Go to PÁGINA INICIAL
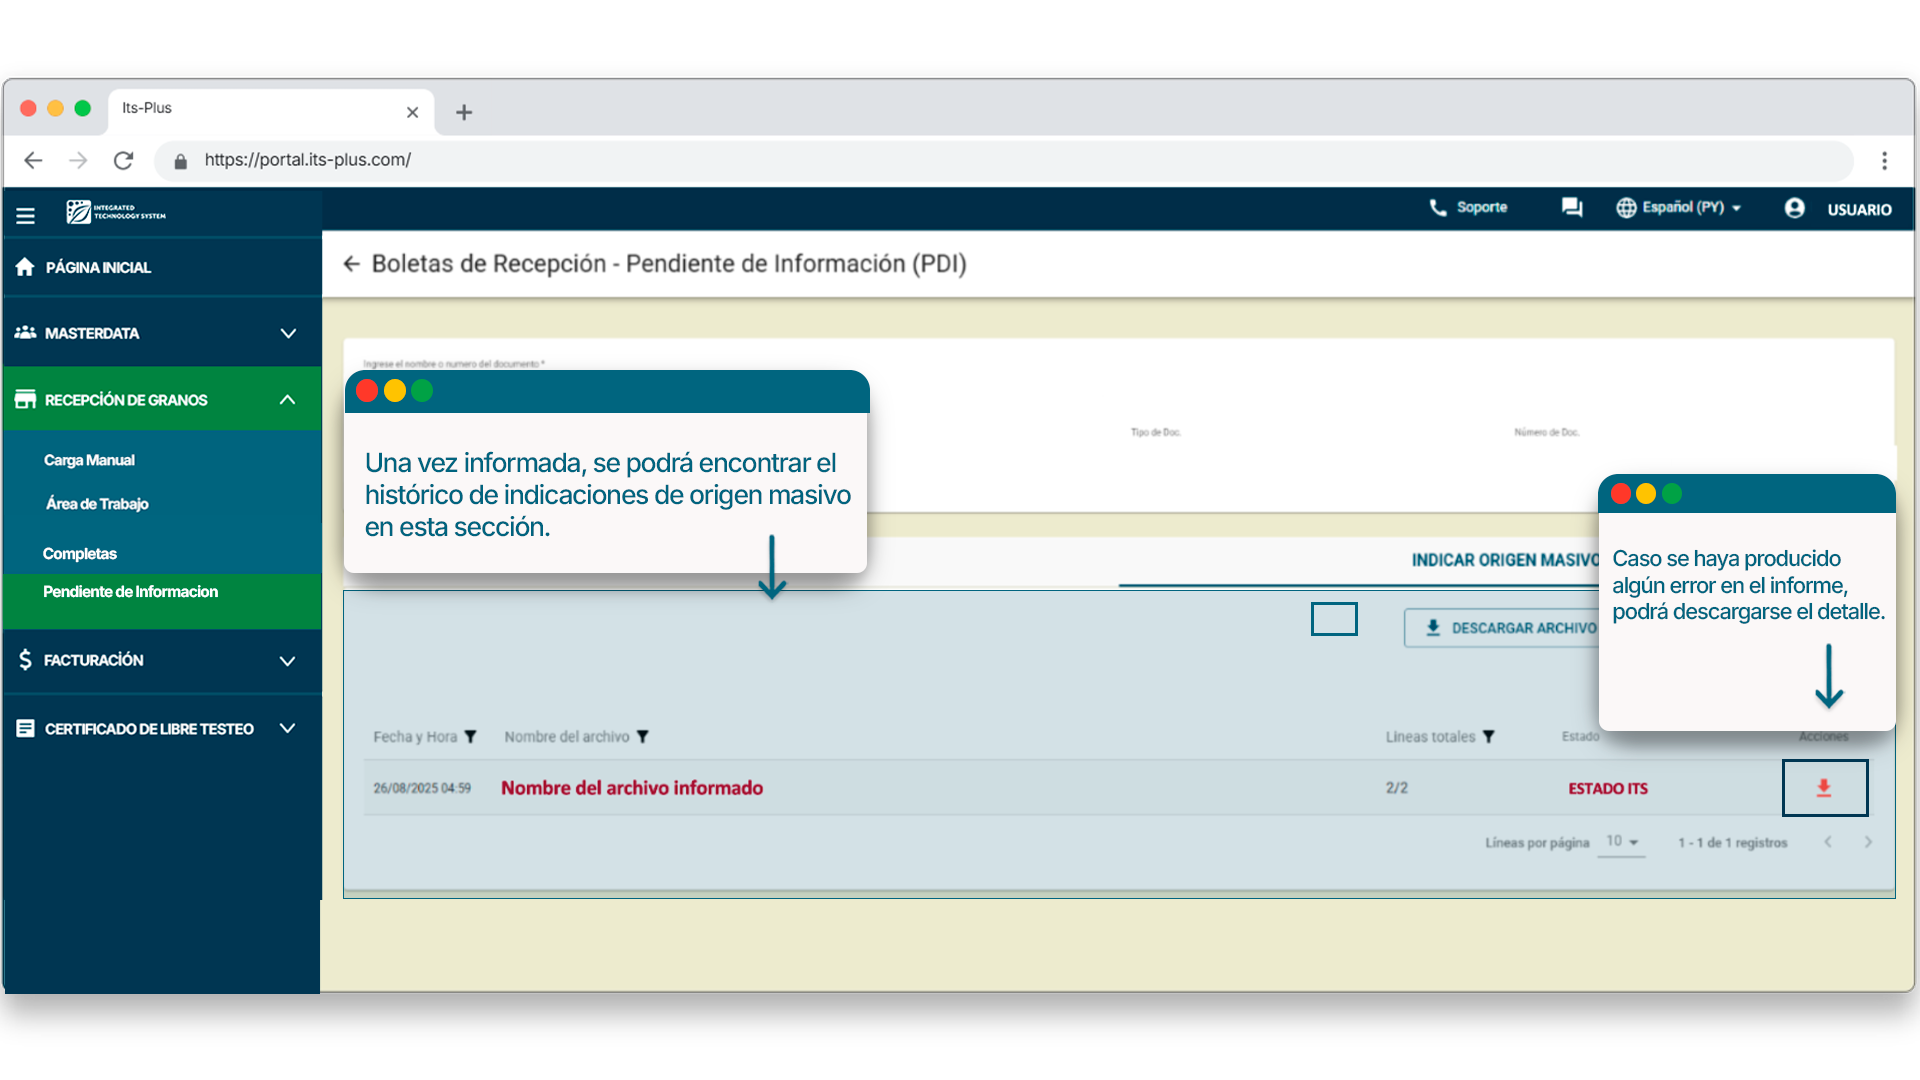The image size is (1920, 1080). [98, 267]
